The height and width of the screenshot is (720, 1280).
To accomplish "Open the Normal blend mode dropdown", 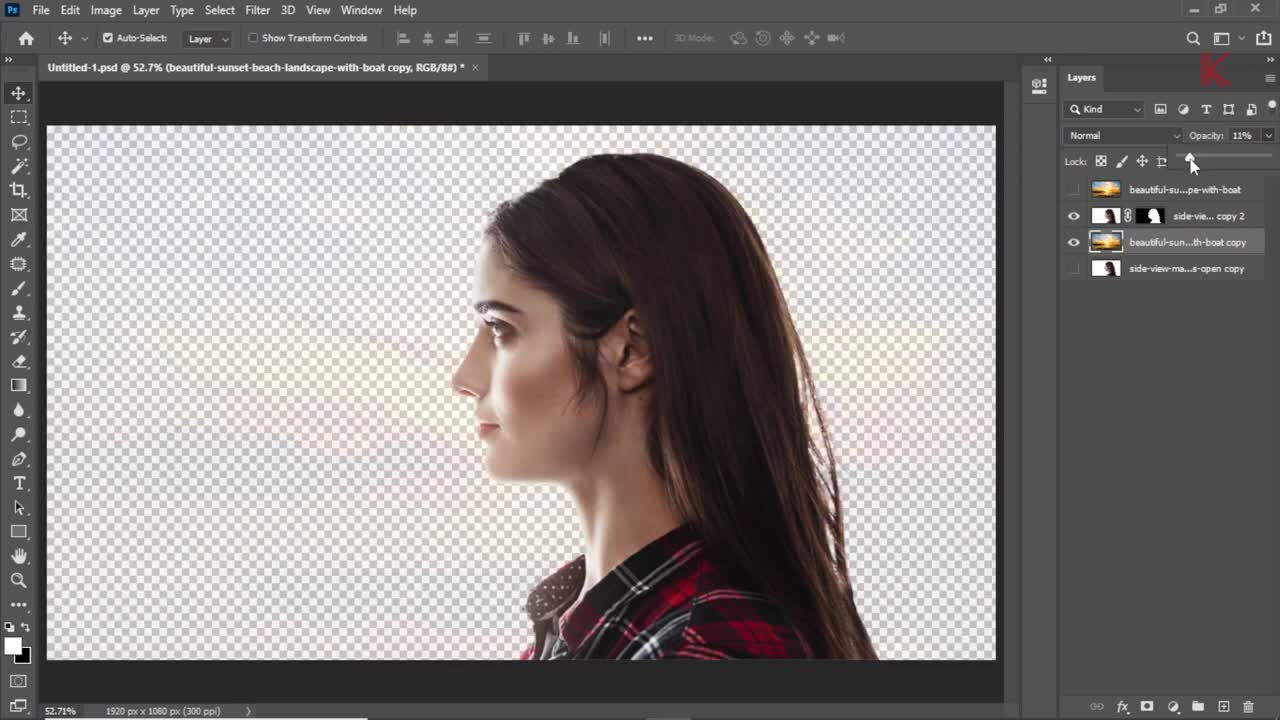I will (1124, 135).
